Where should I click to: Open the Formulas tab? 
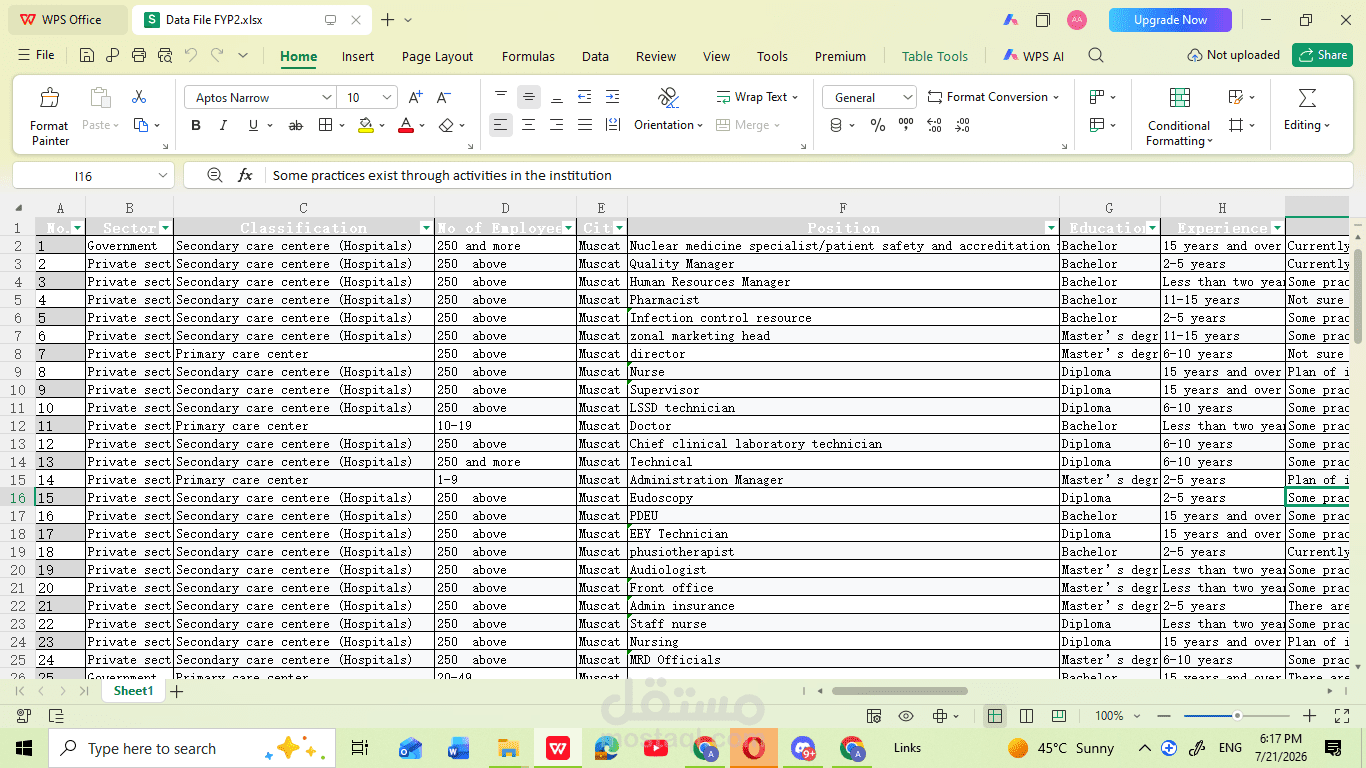[x=528, y=56]
